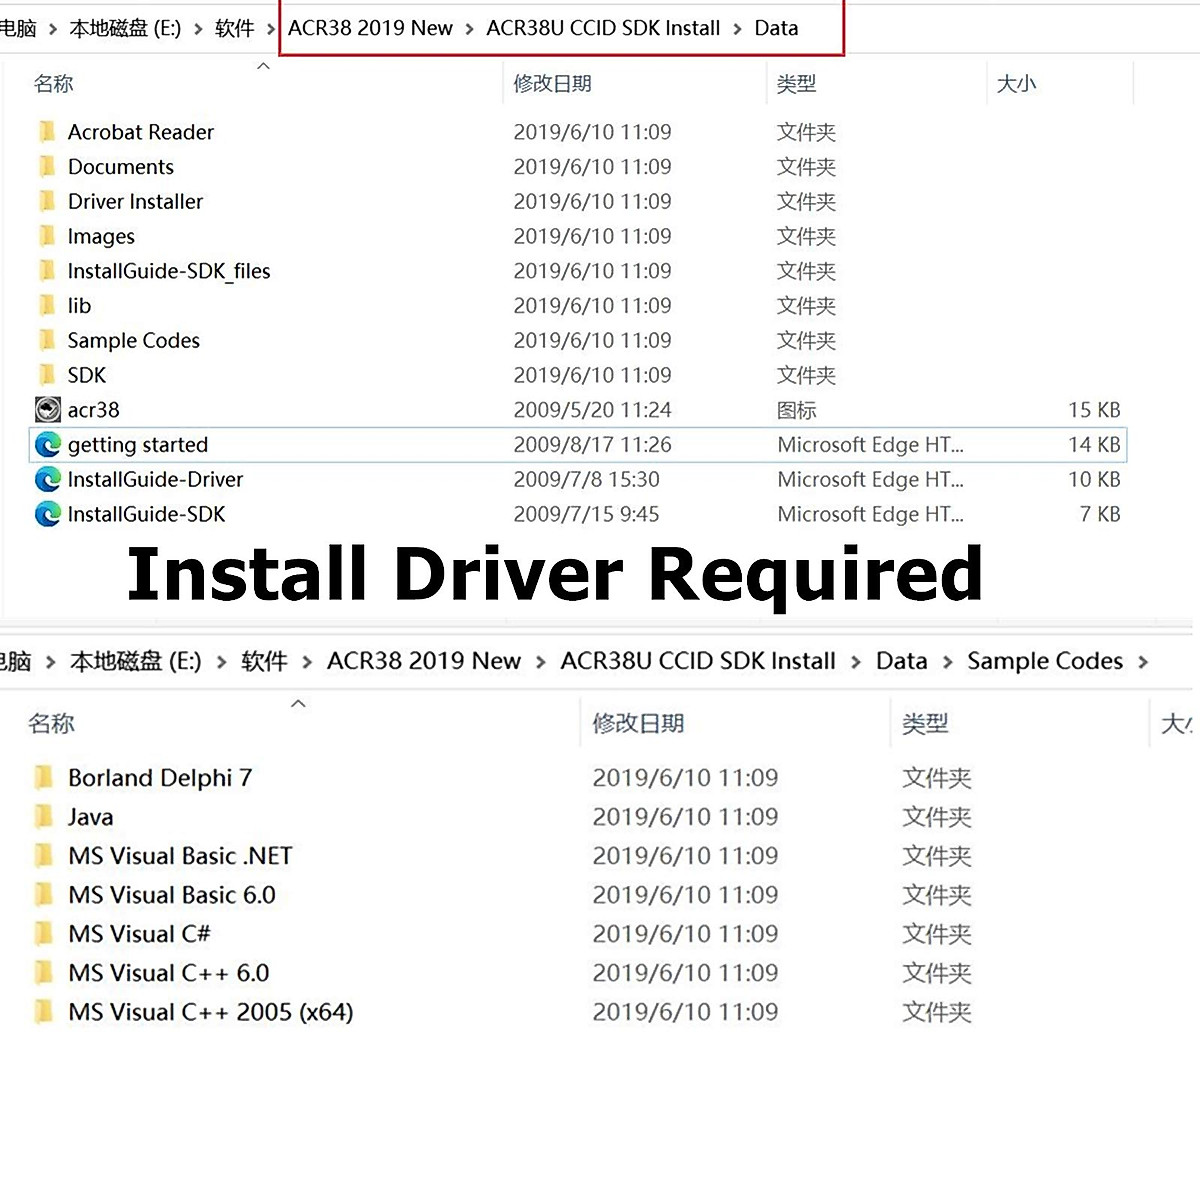Image resolution: width=1200 pixels, height=1200 pixels.
Task: Select the SDK folder row
Action: pyautogui.click(x=86, y=376)
